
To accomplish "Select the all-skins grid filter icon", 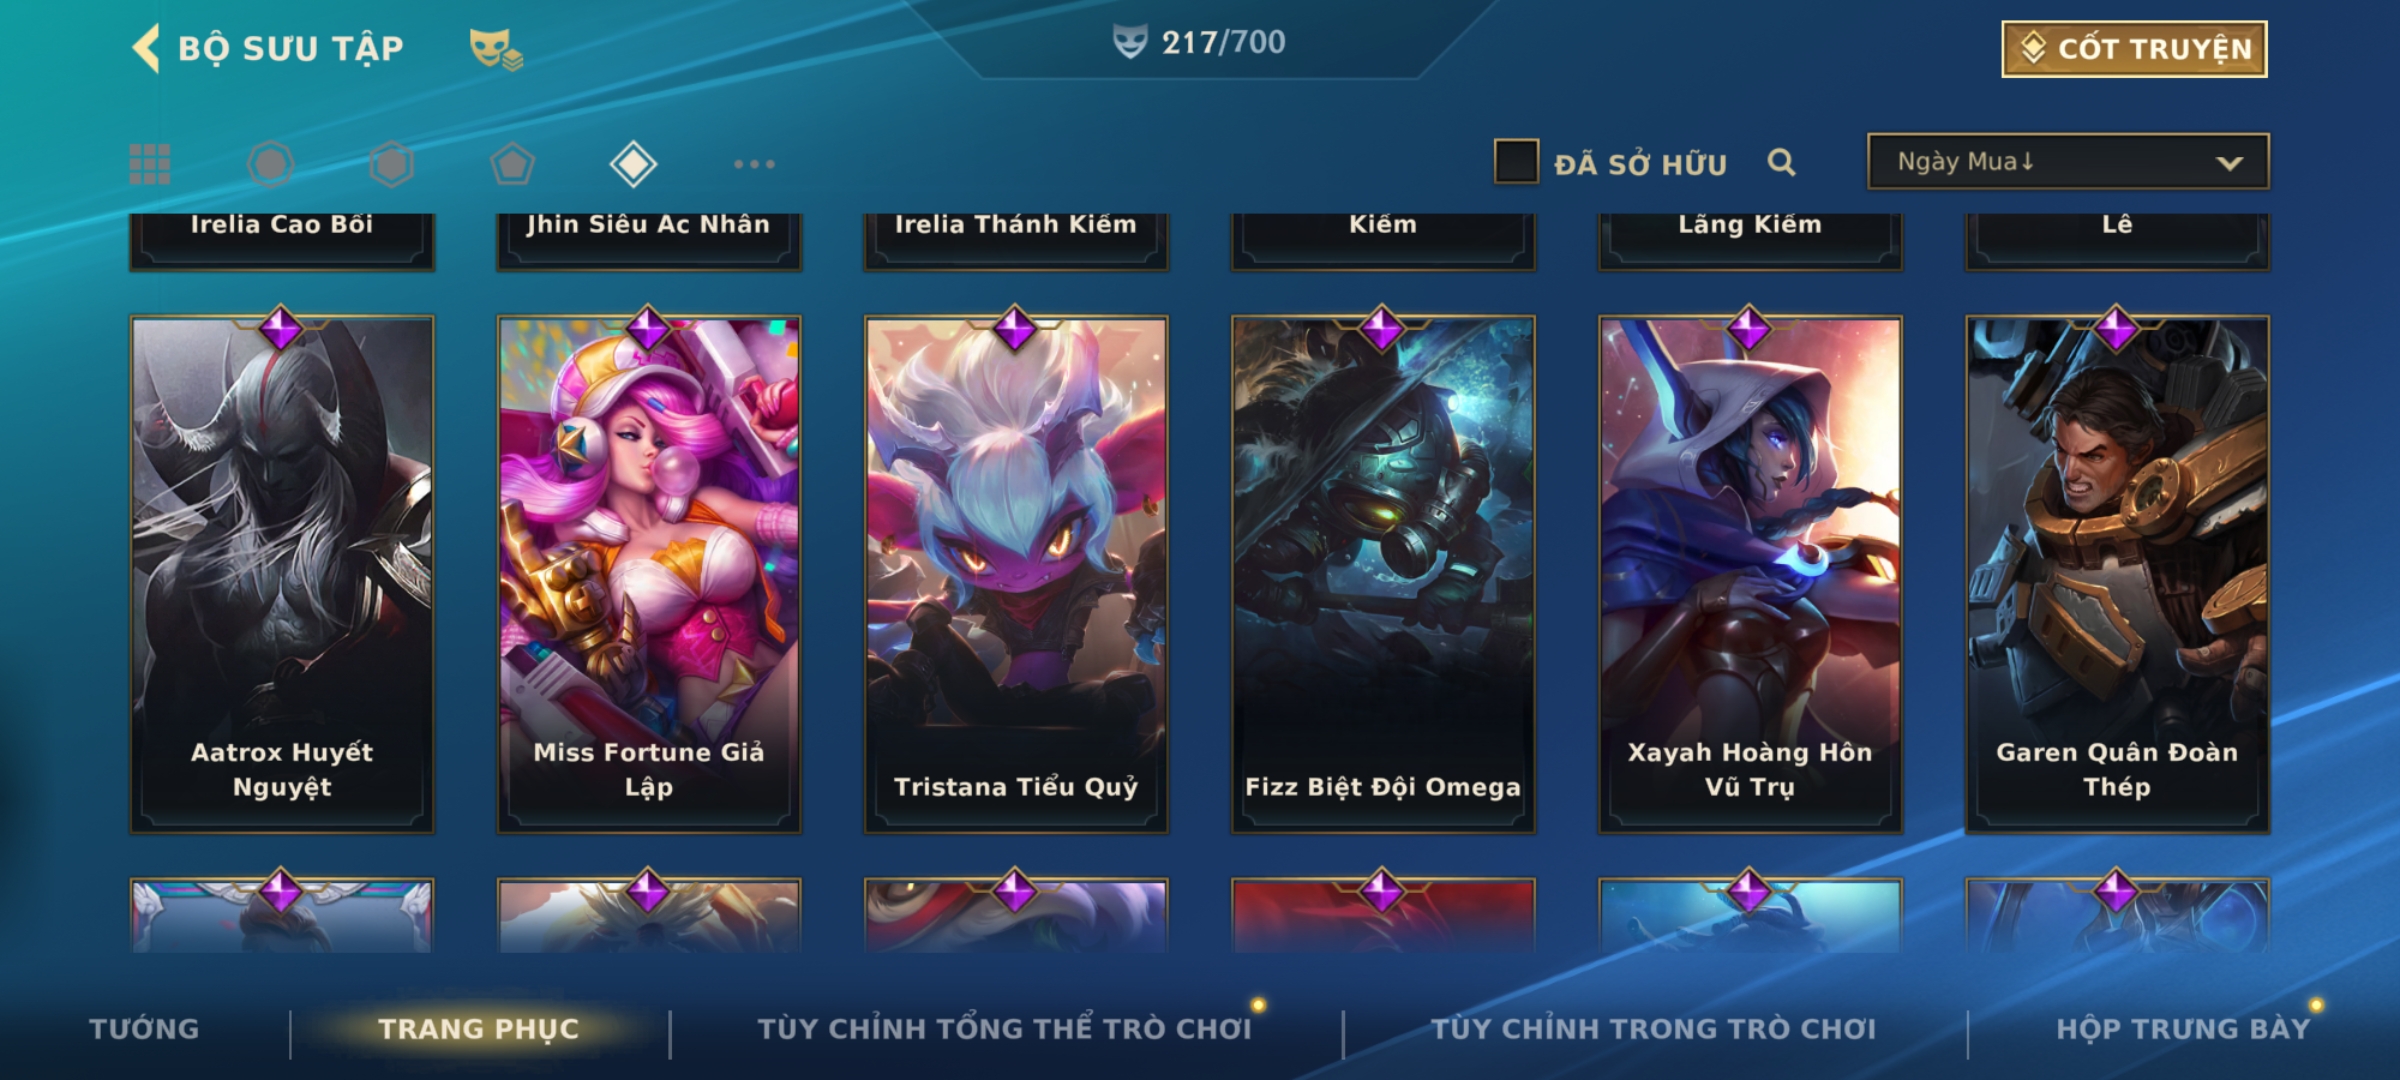I will [x=150, y=164].
